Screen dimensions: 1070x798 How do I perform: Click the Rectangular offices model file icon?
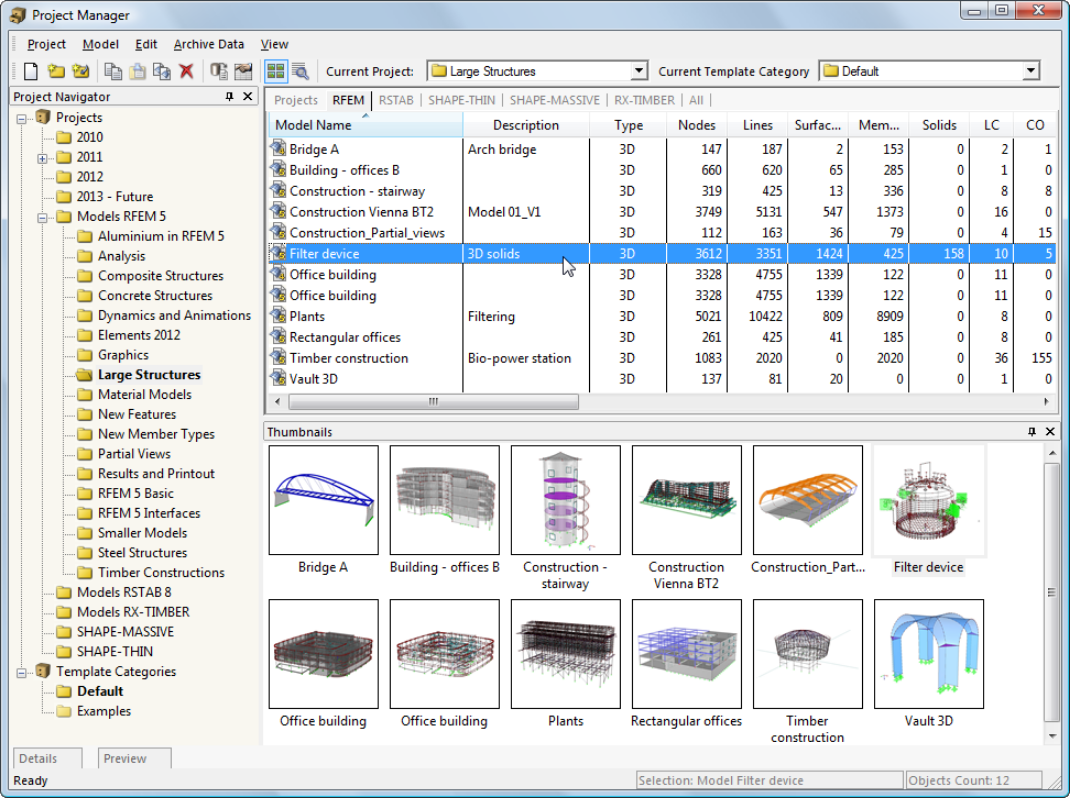click(278, 337)
